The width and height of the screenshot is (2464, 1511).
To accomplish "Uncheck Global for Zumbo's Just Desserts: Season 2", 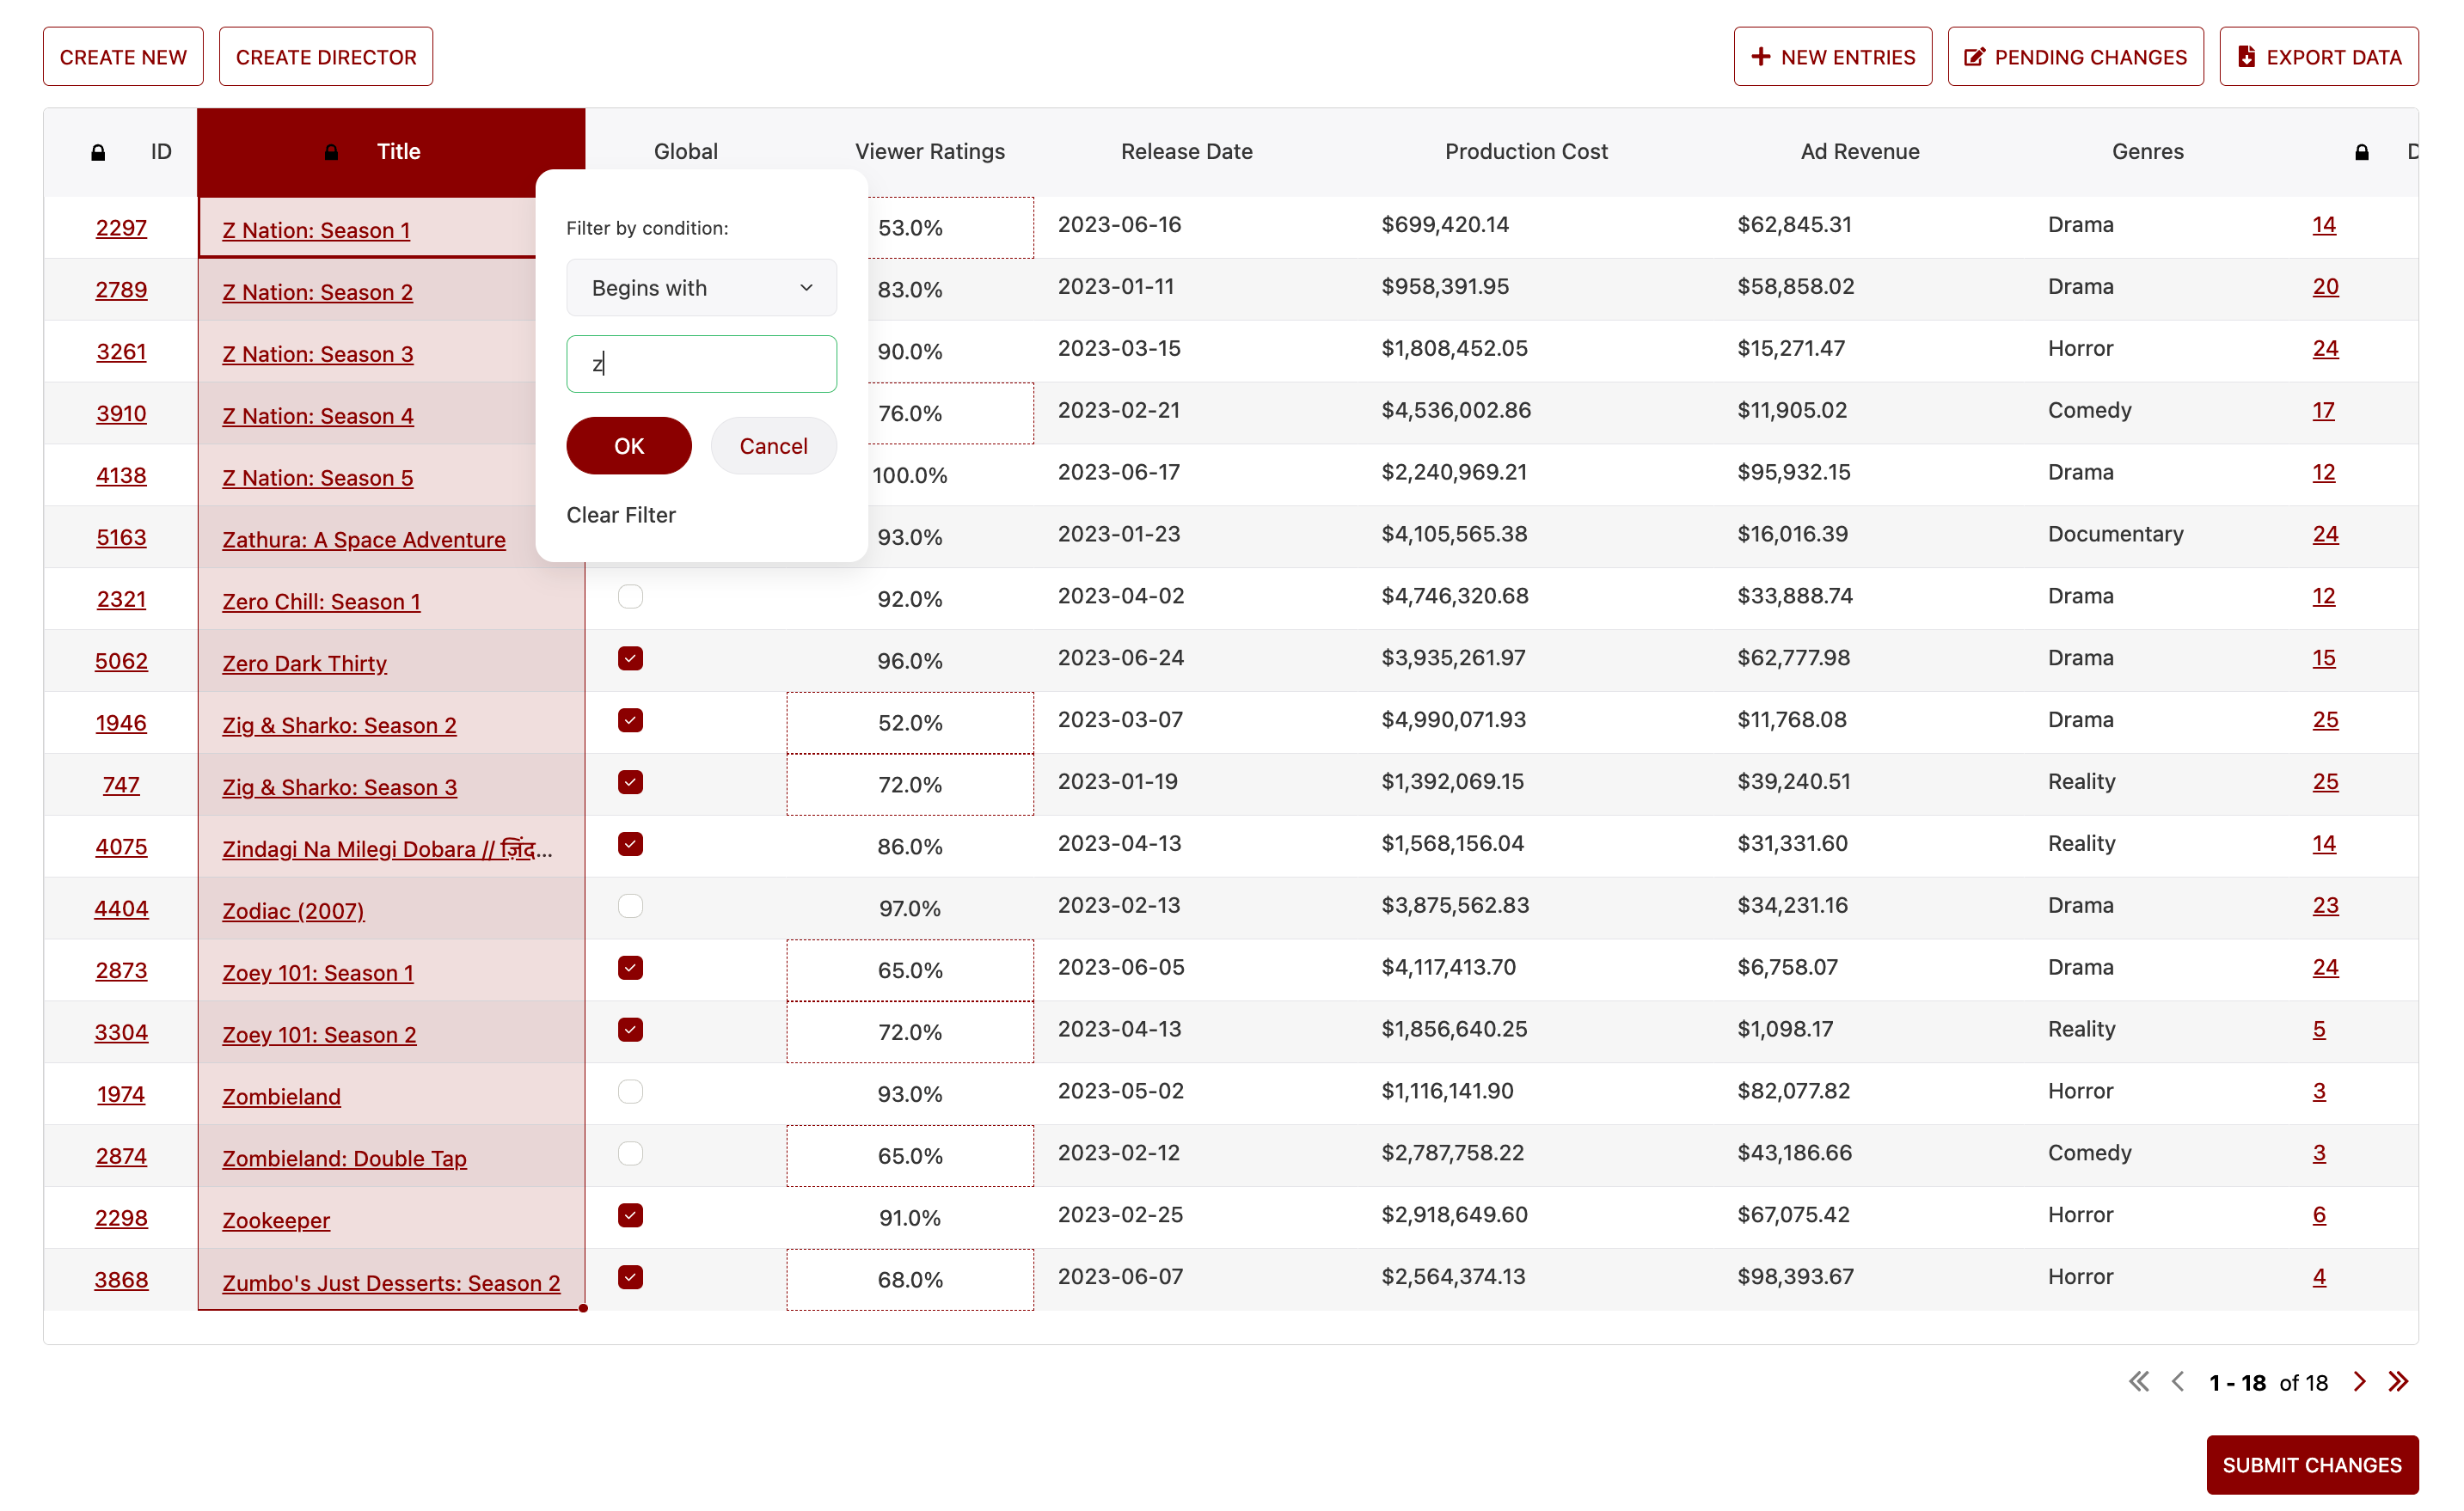I will click(630, 1277).
